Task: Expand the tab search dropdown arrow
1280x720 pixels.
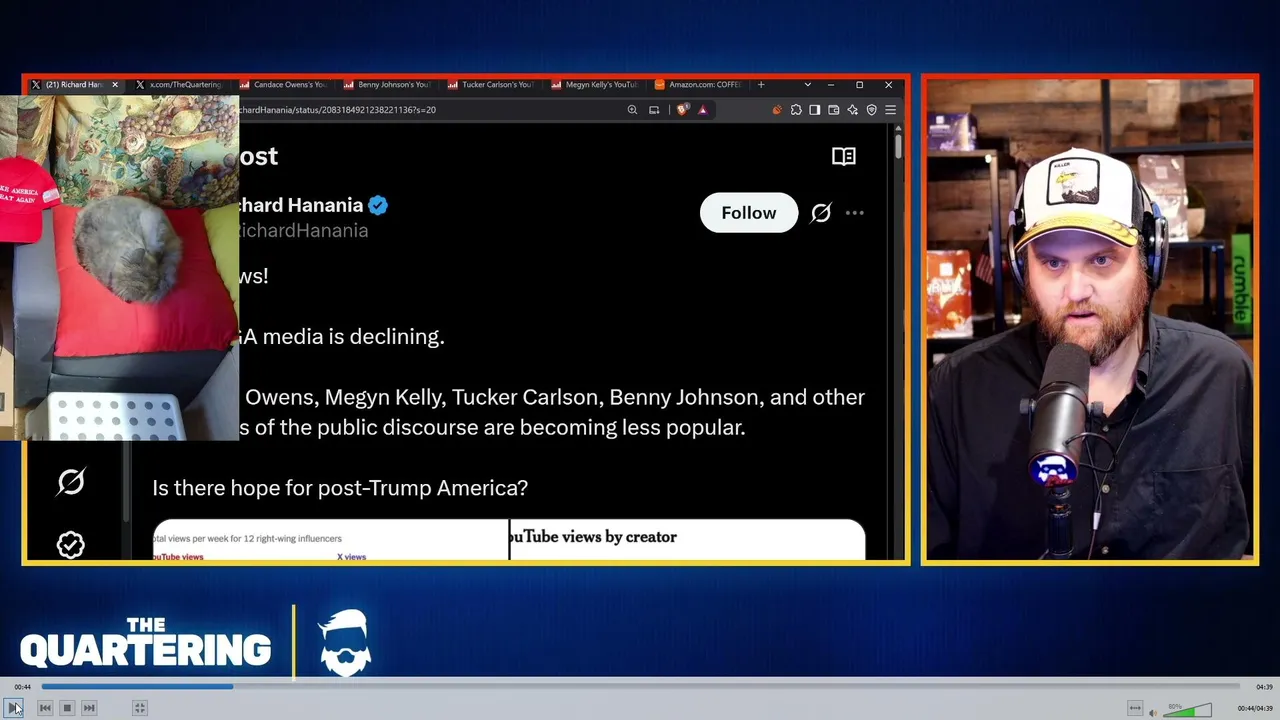Action: pos(808,85)
